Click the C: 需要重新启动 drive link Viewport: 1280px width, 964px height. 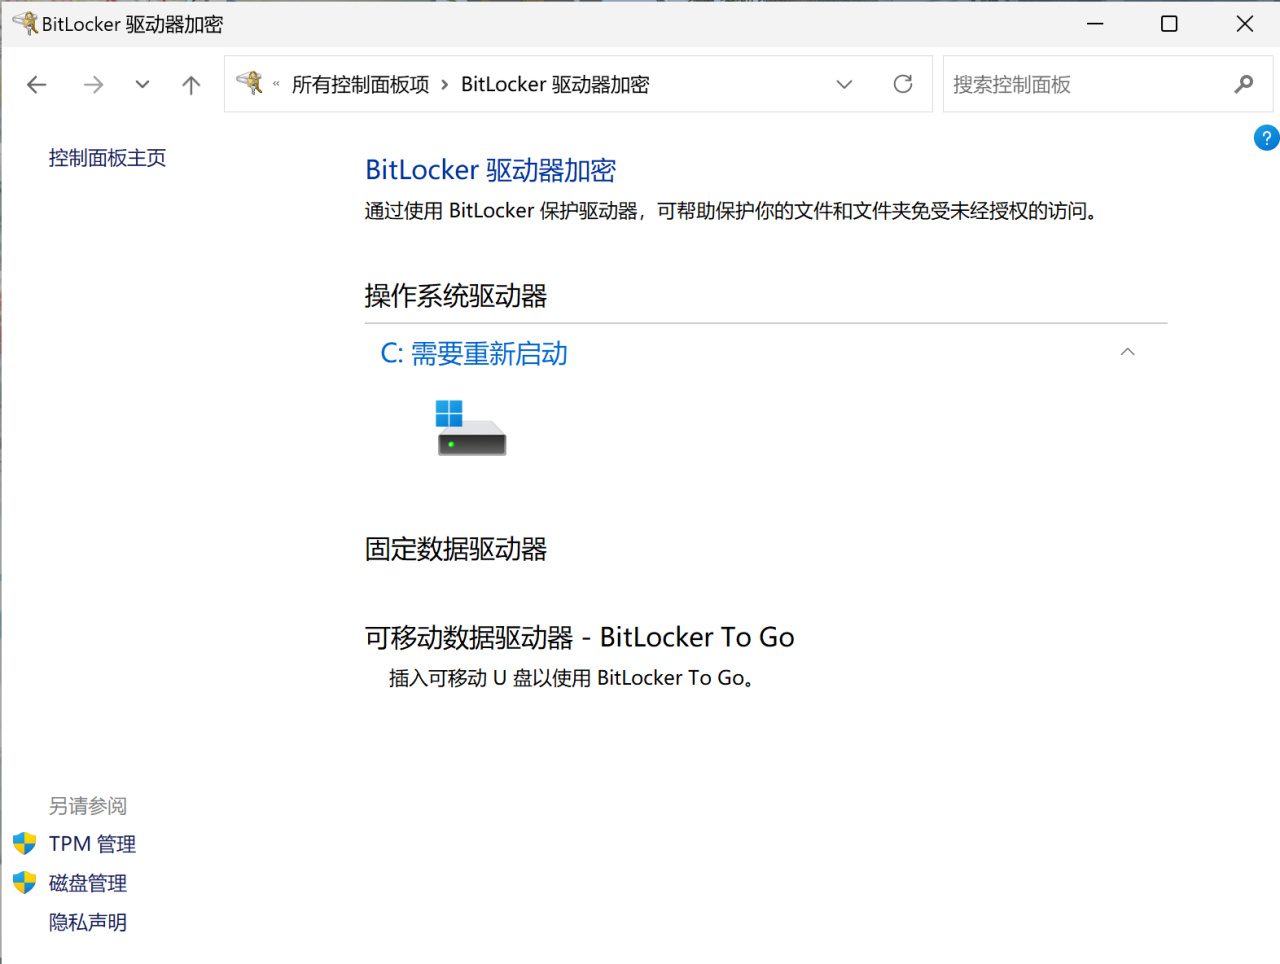point(474,354)
